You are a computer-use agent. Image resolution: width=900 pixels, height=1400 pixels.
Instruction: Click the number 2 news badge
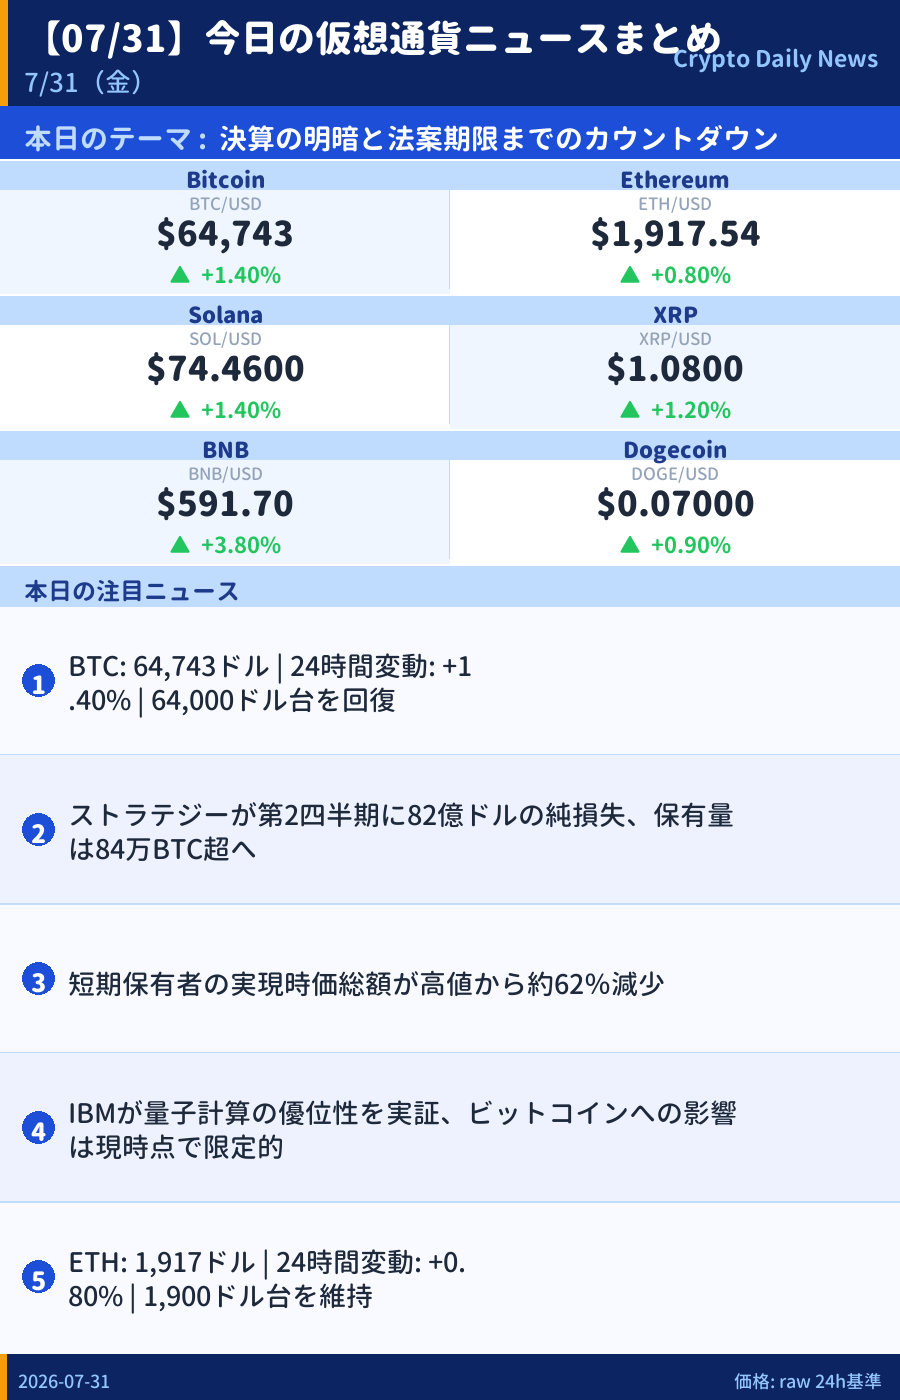[x=38, y=830]
